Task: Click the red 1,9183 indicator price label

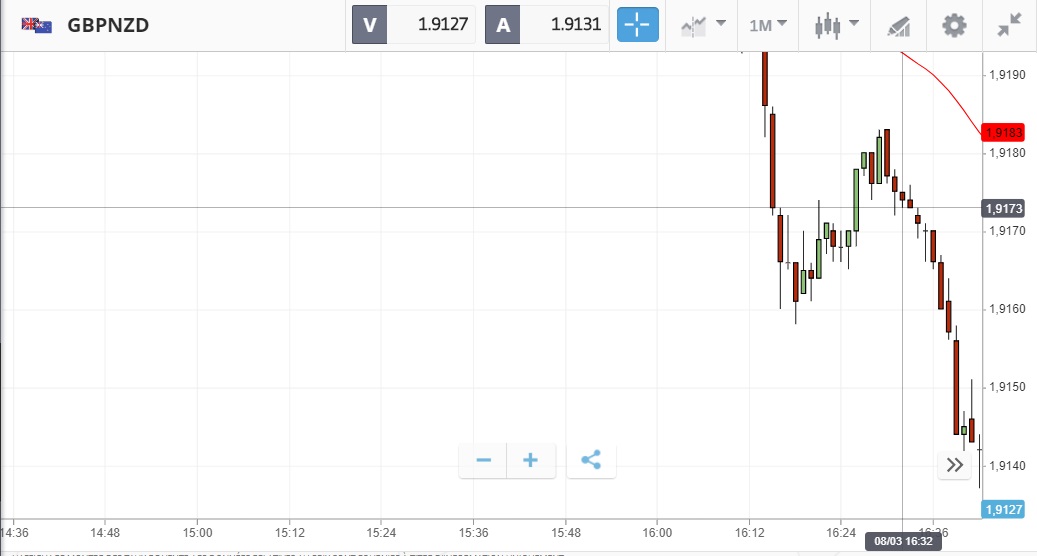Action: coord(1003,133)
